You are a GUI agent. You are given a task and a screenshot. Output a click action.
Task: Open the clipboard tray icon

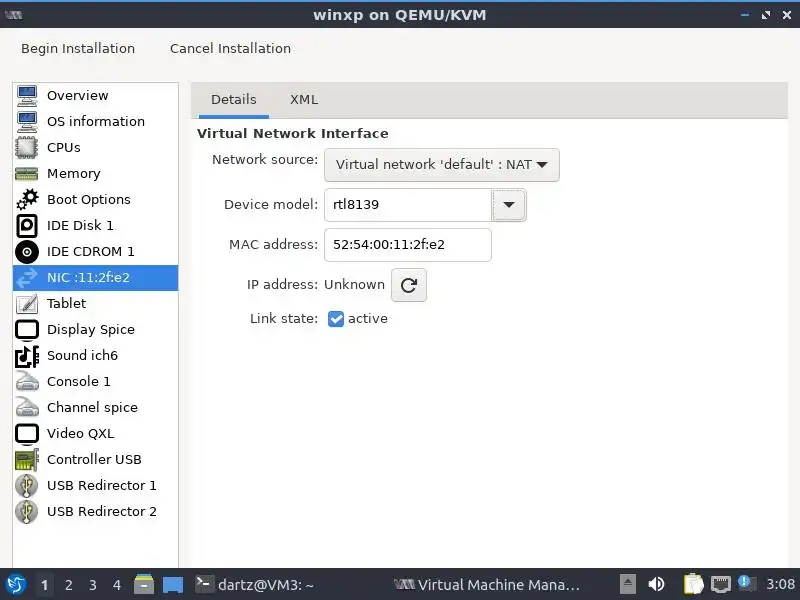693,584
